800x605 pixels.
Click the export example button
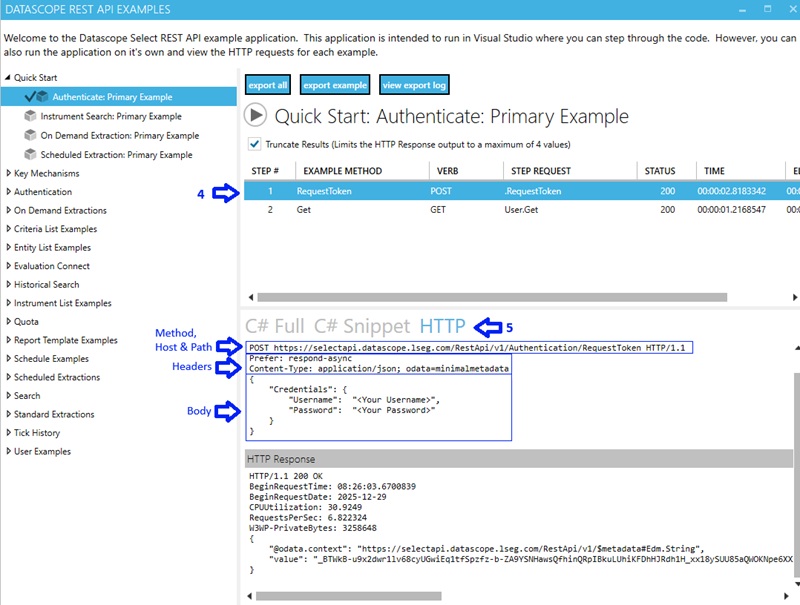335,85
